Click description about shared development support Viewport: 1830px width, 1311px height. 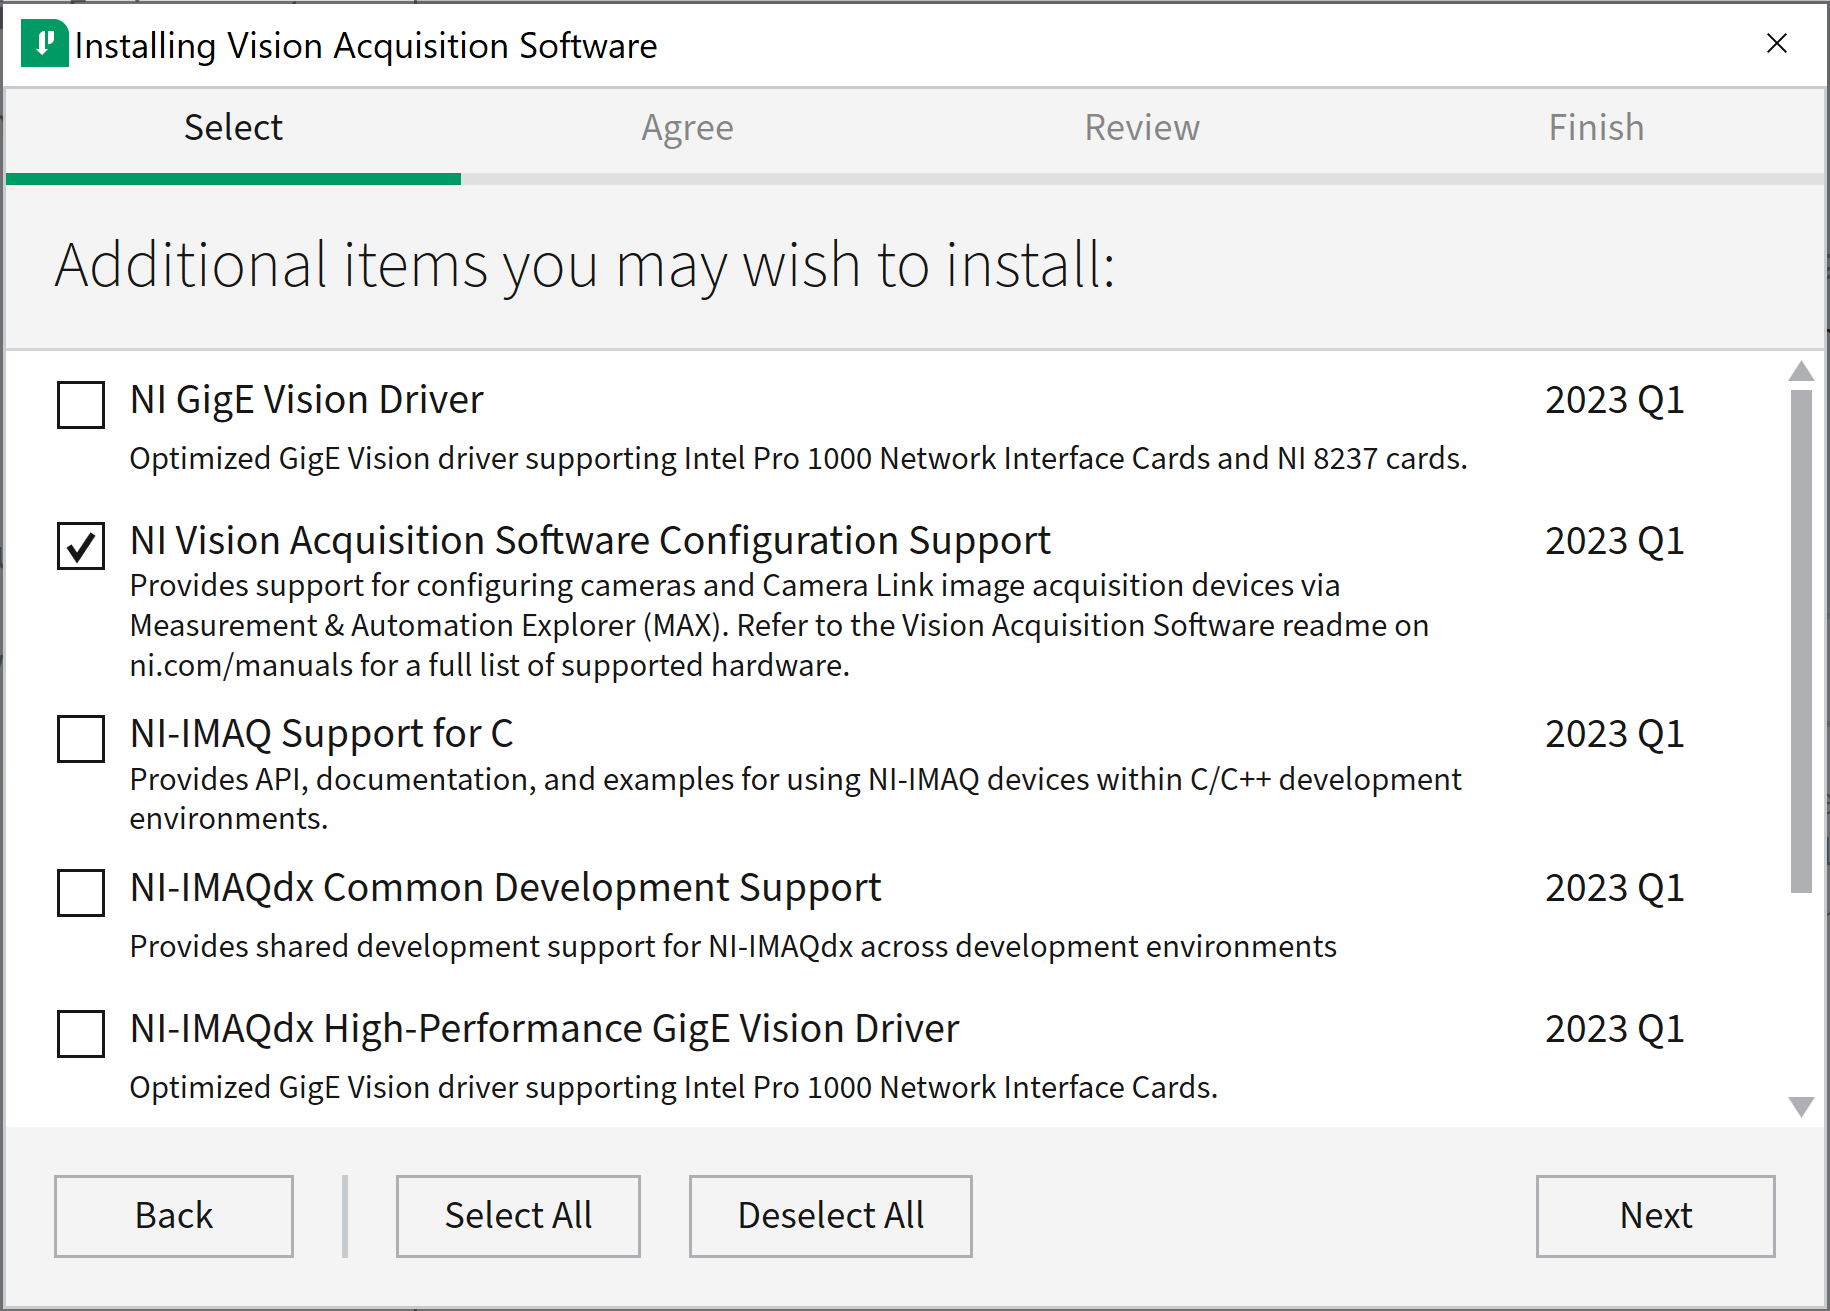733,947
